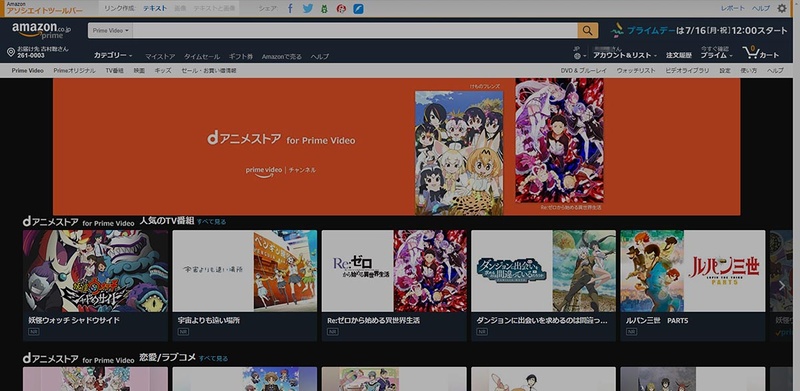The width and height of the screenshot is (800, 391).
Task: Select 画像 link creation option
Action: click(x=180, y=8)
